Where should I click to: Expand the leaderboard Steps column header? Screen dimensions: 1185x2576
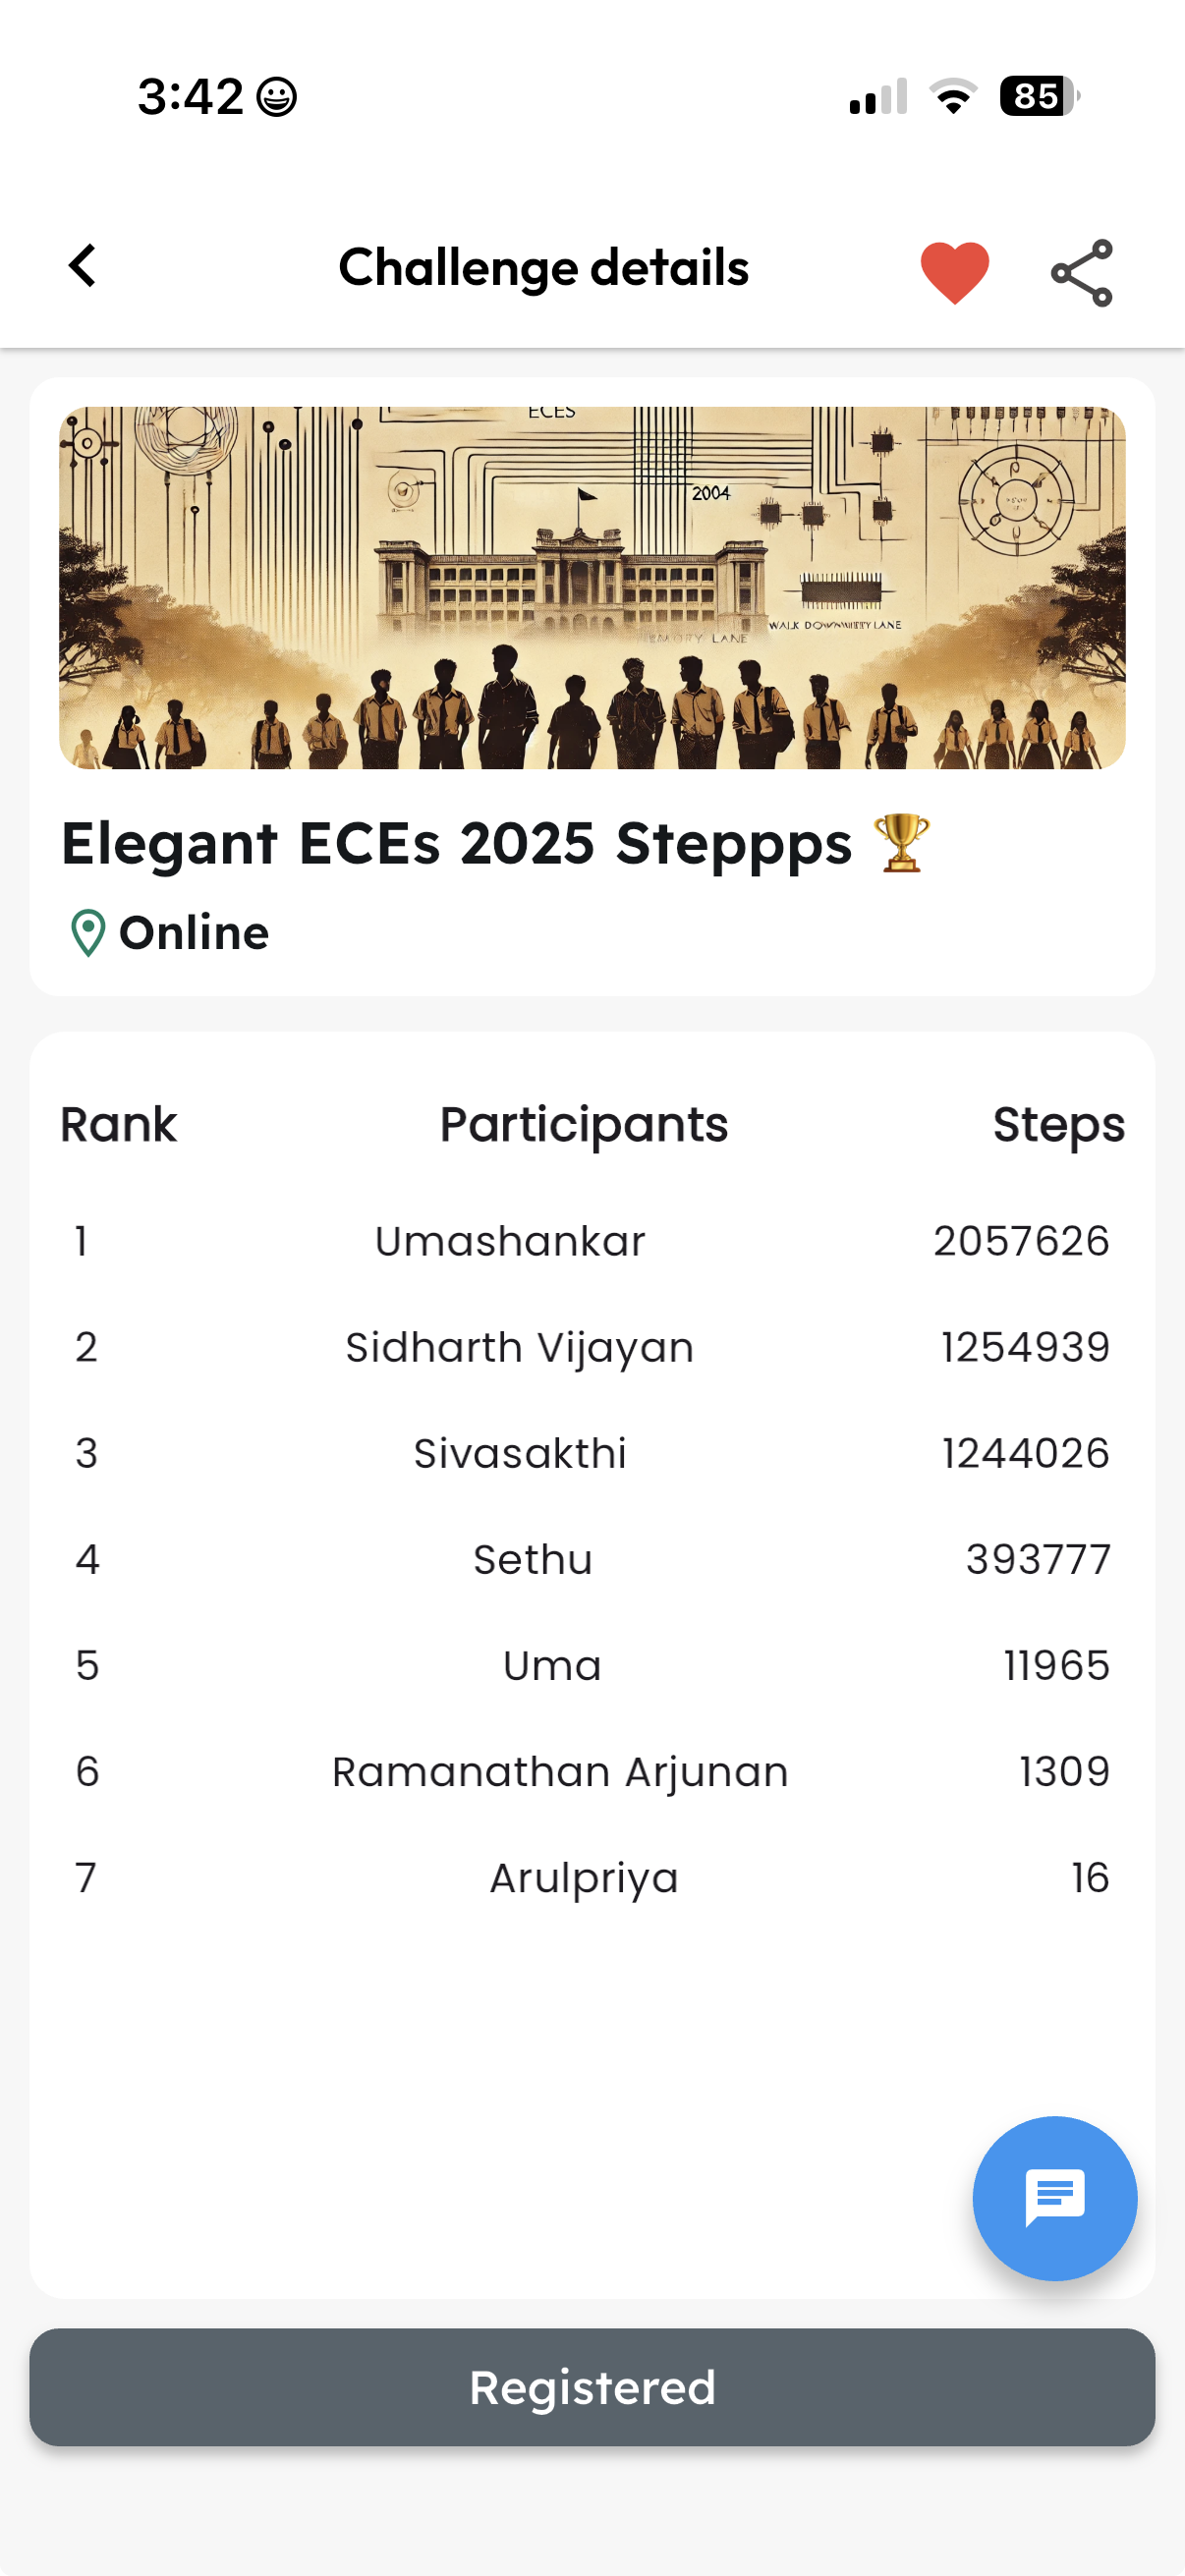click(1058, 1124)
